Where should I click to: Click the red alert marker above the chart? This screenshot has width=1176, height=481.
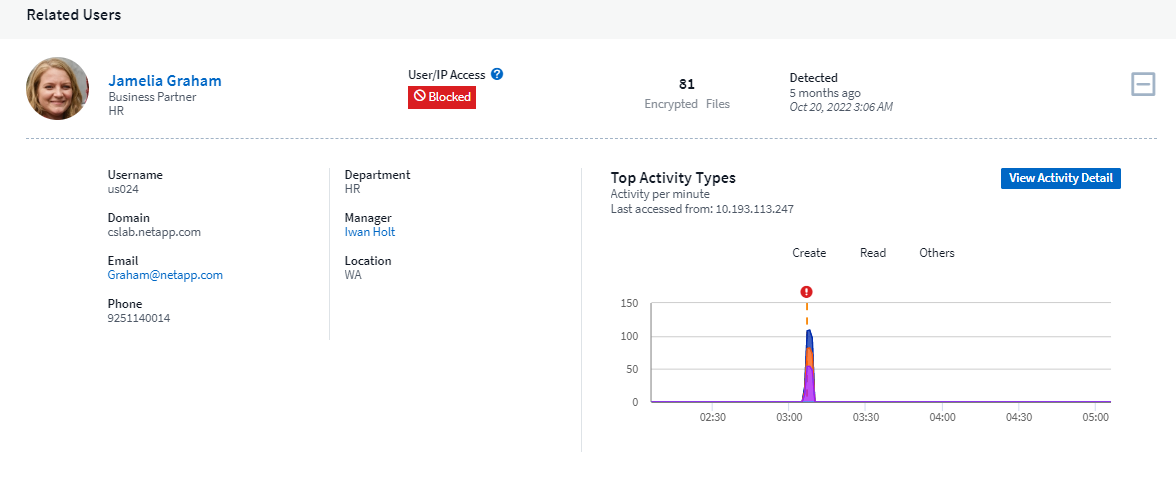coord(807,292)
